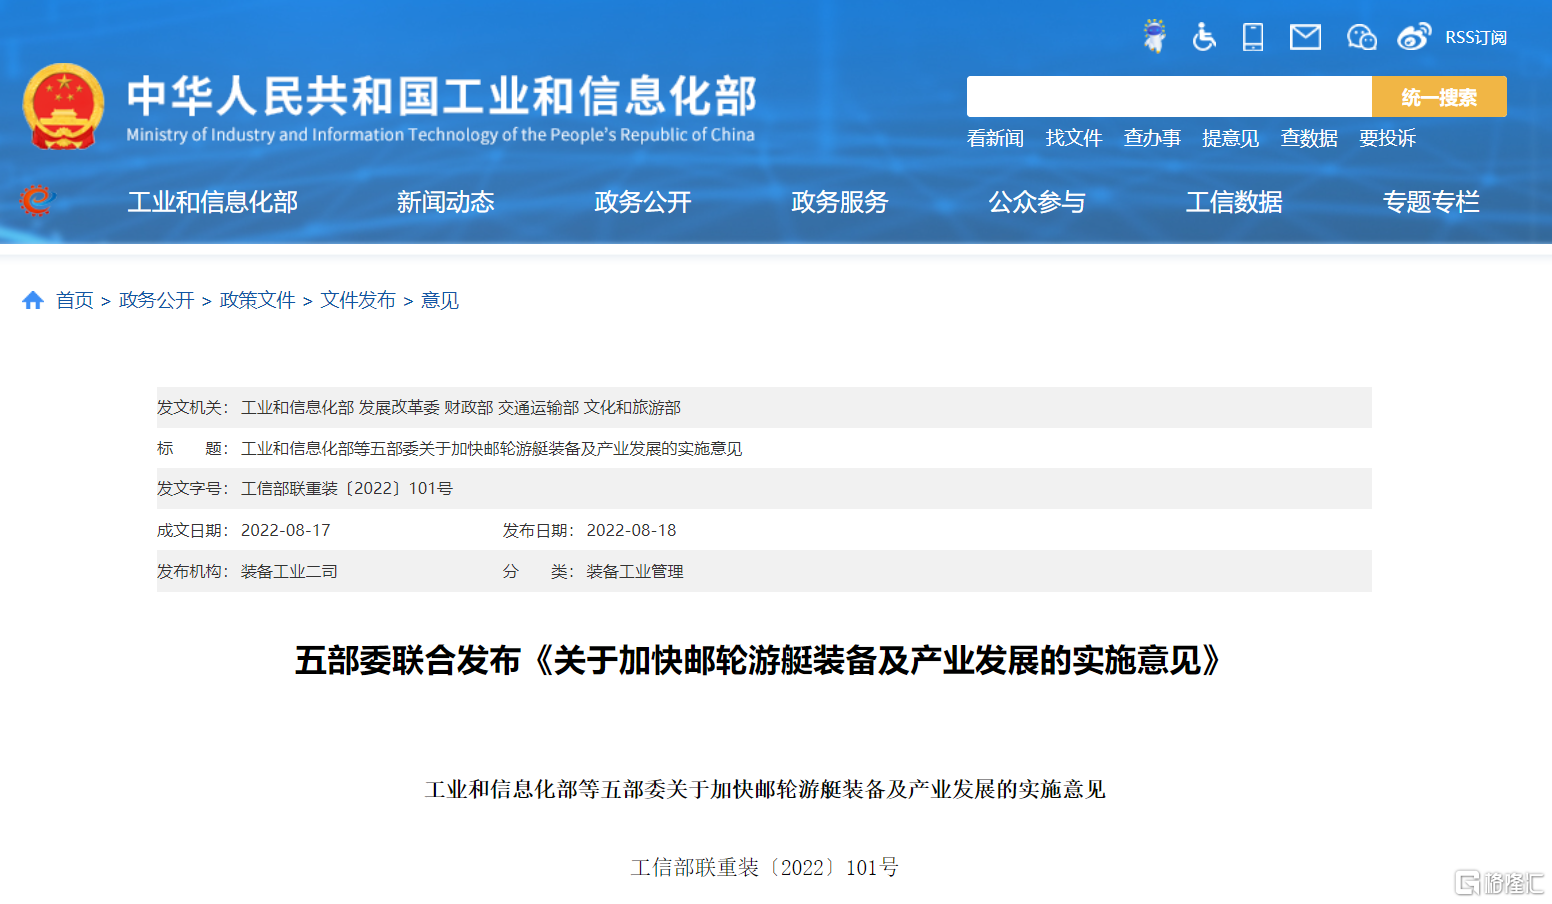
Task: Click the 发布机构 value 装备工业二司
Action: [x=289, y=571]
